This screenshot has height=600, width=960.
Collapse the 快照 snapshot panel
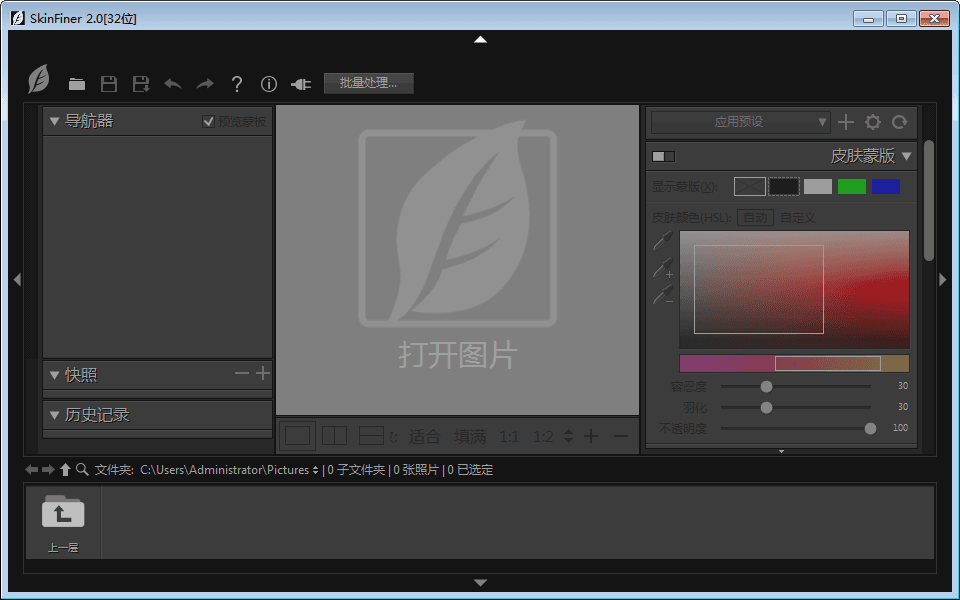click(54, 375)
